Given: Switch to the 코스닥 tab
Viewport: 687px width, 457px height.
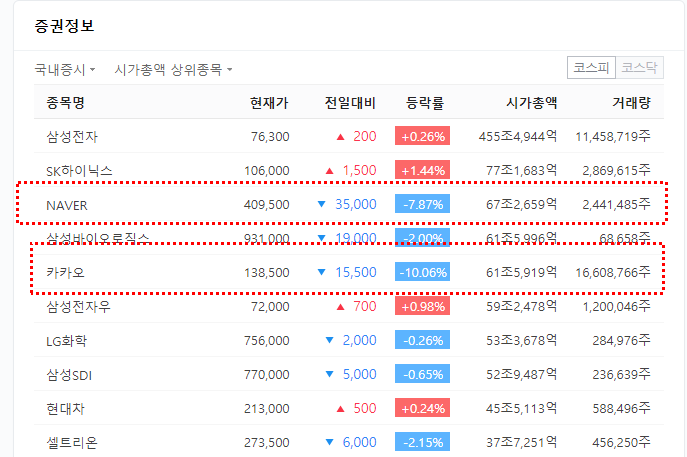Looking at the screenshot, I should [x=639, y=67].
